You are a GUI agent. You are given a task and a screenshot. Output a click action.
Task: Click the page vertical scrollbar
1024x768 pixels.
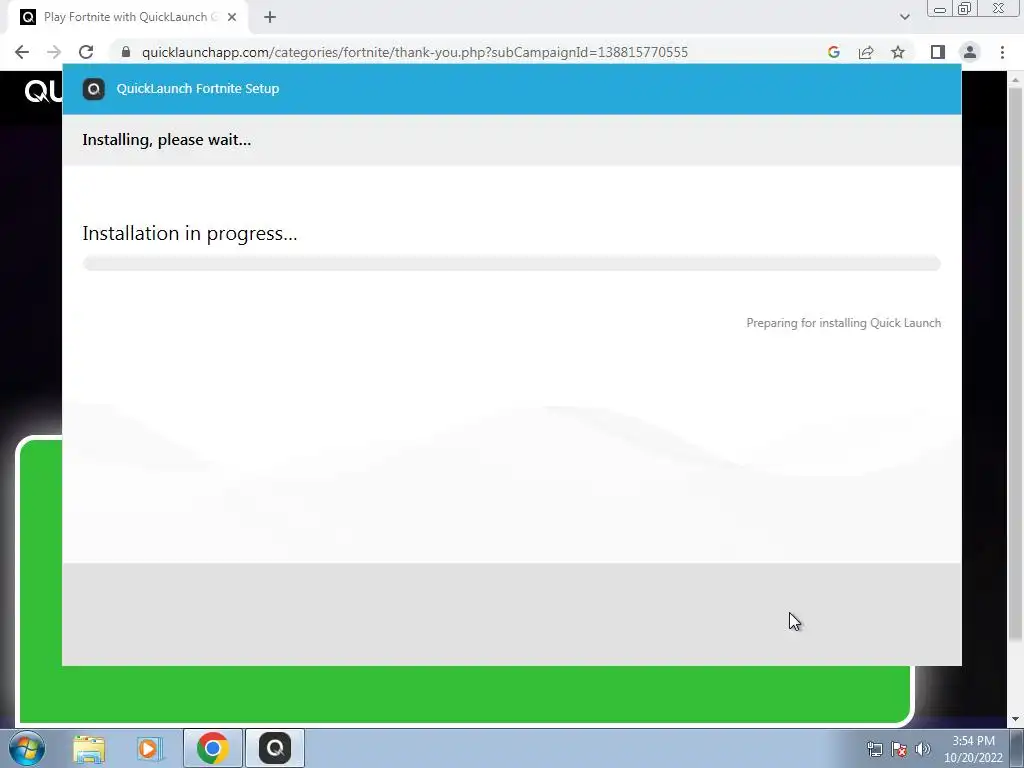pos(1015,362)
